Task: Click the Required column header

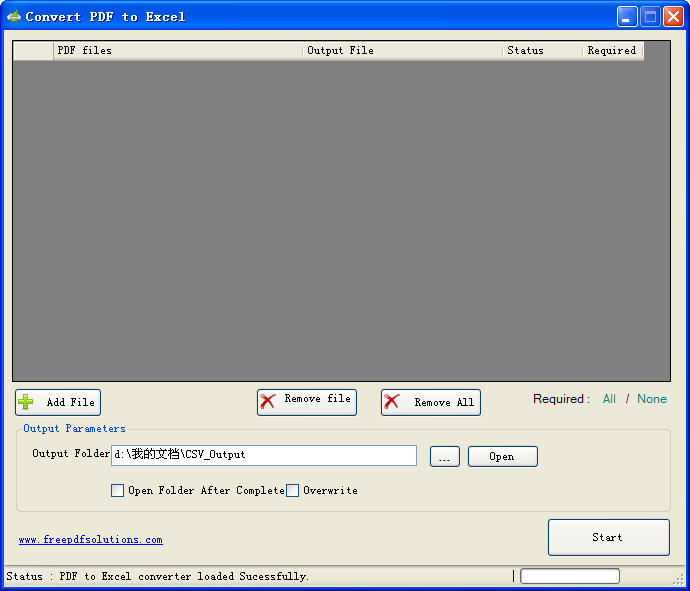Action: (x=612, y=50)
